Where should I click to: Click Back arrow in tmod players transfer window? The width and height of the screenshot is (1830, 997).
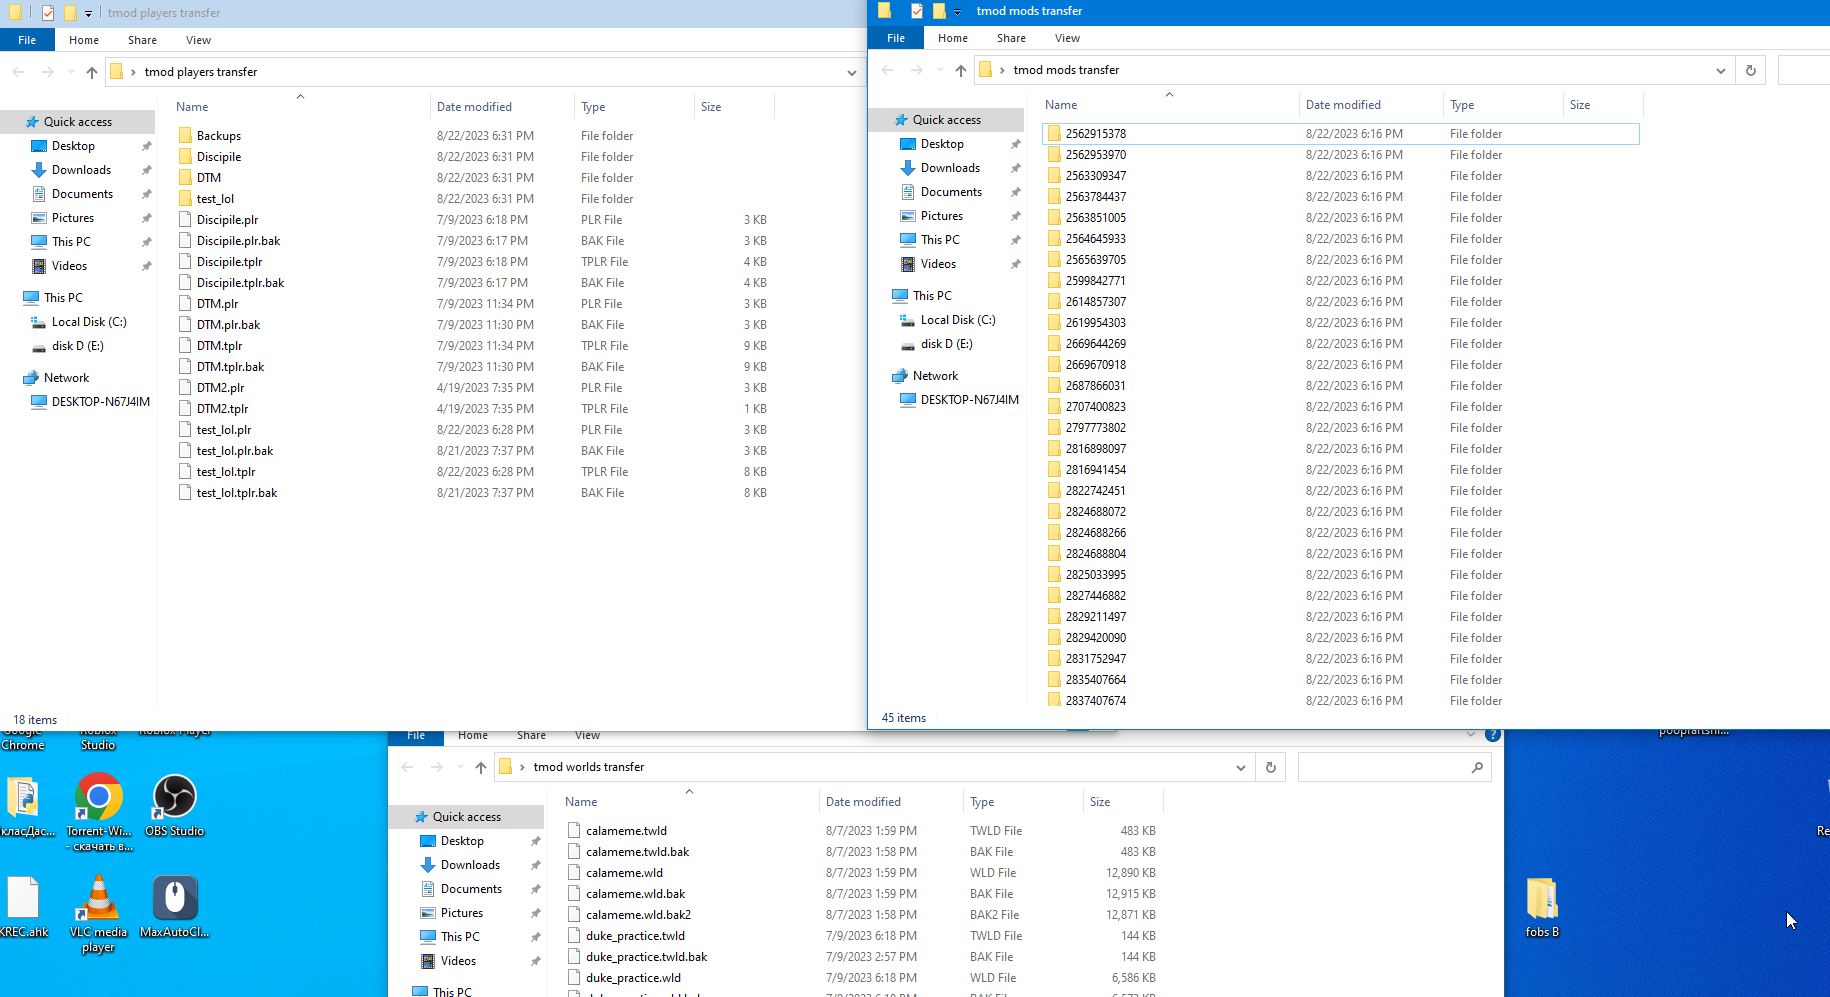click(x=18, y=72)
